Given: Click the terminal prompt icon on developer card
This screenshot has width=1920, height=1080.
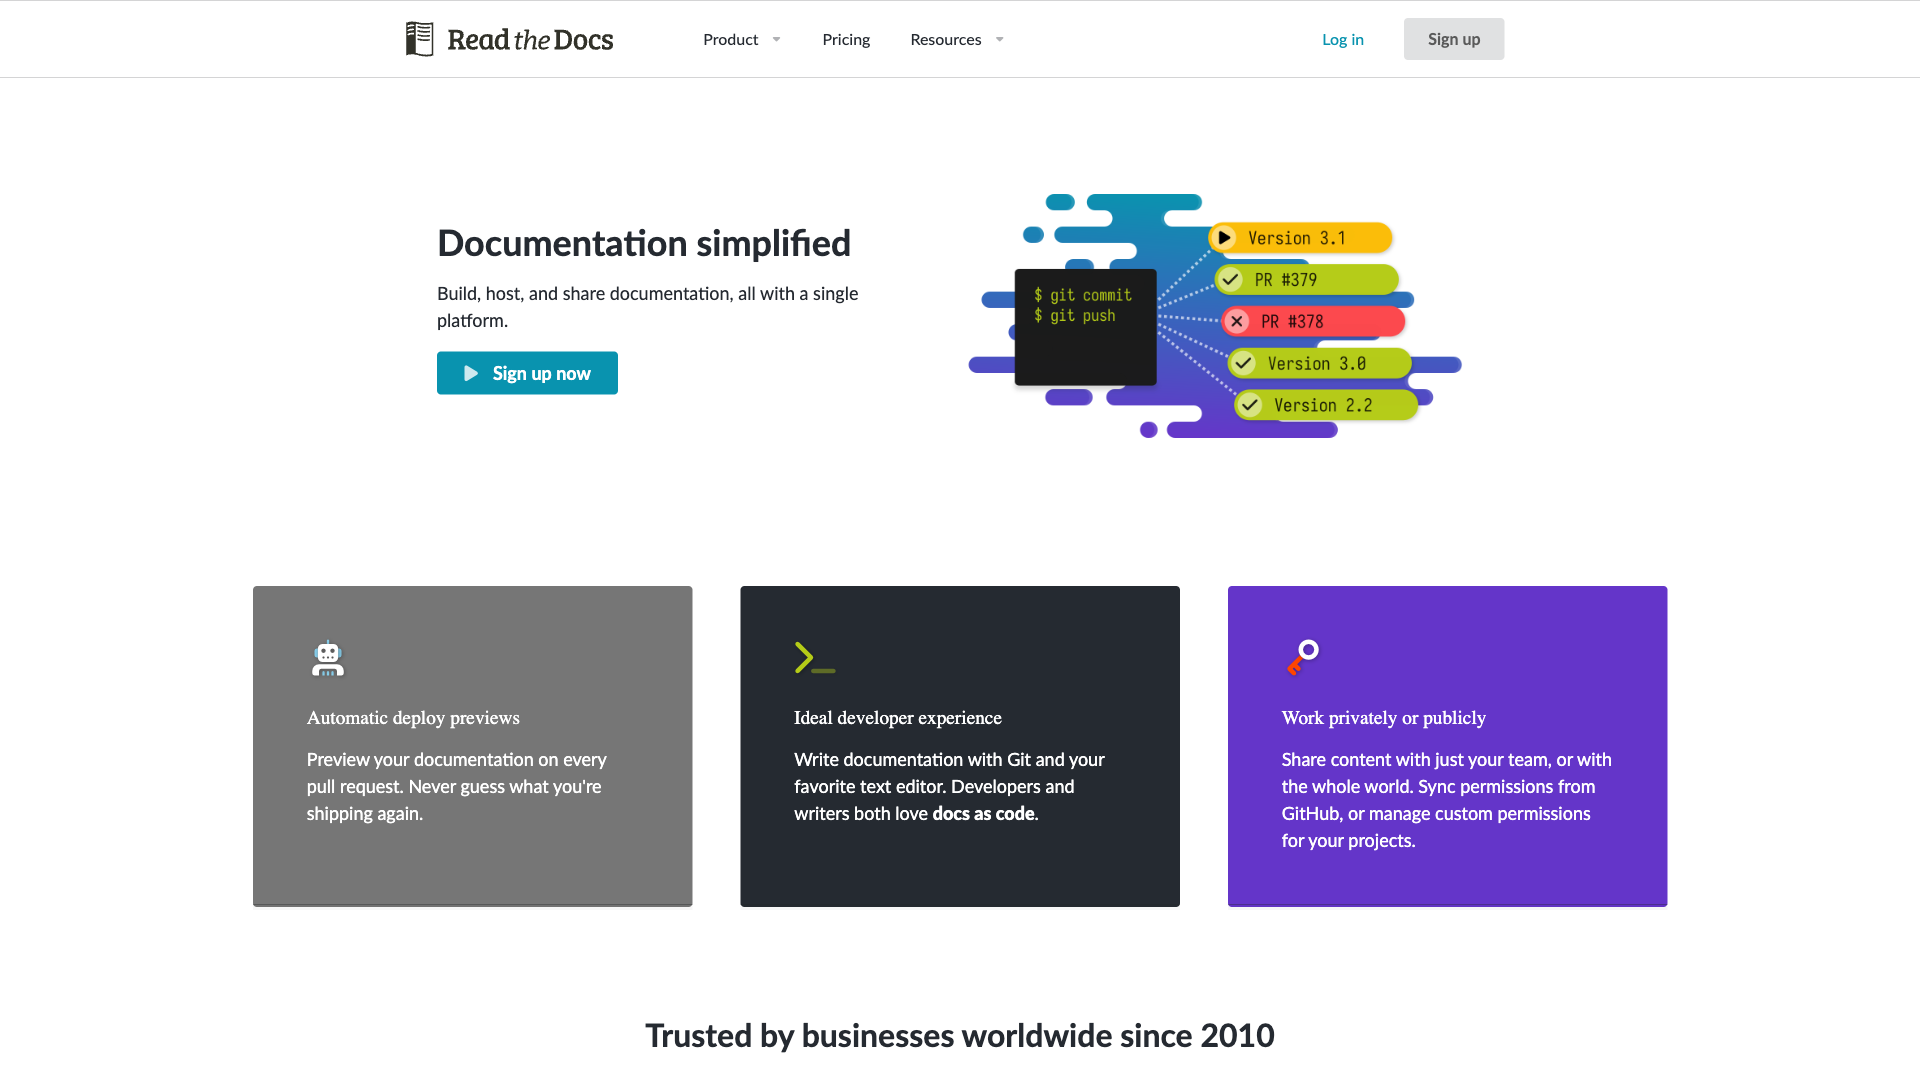Looking at the screenshot, I should [814, 657].
